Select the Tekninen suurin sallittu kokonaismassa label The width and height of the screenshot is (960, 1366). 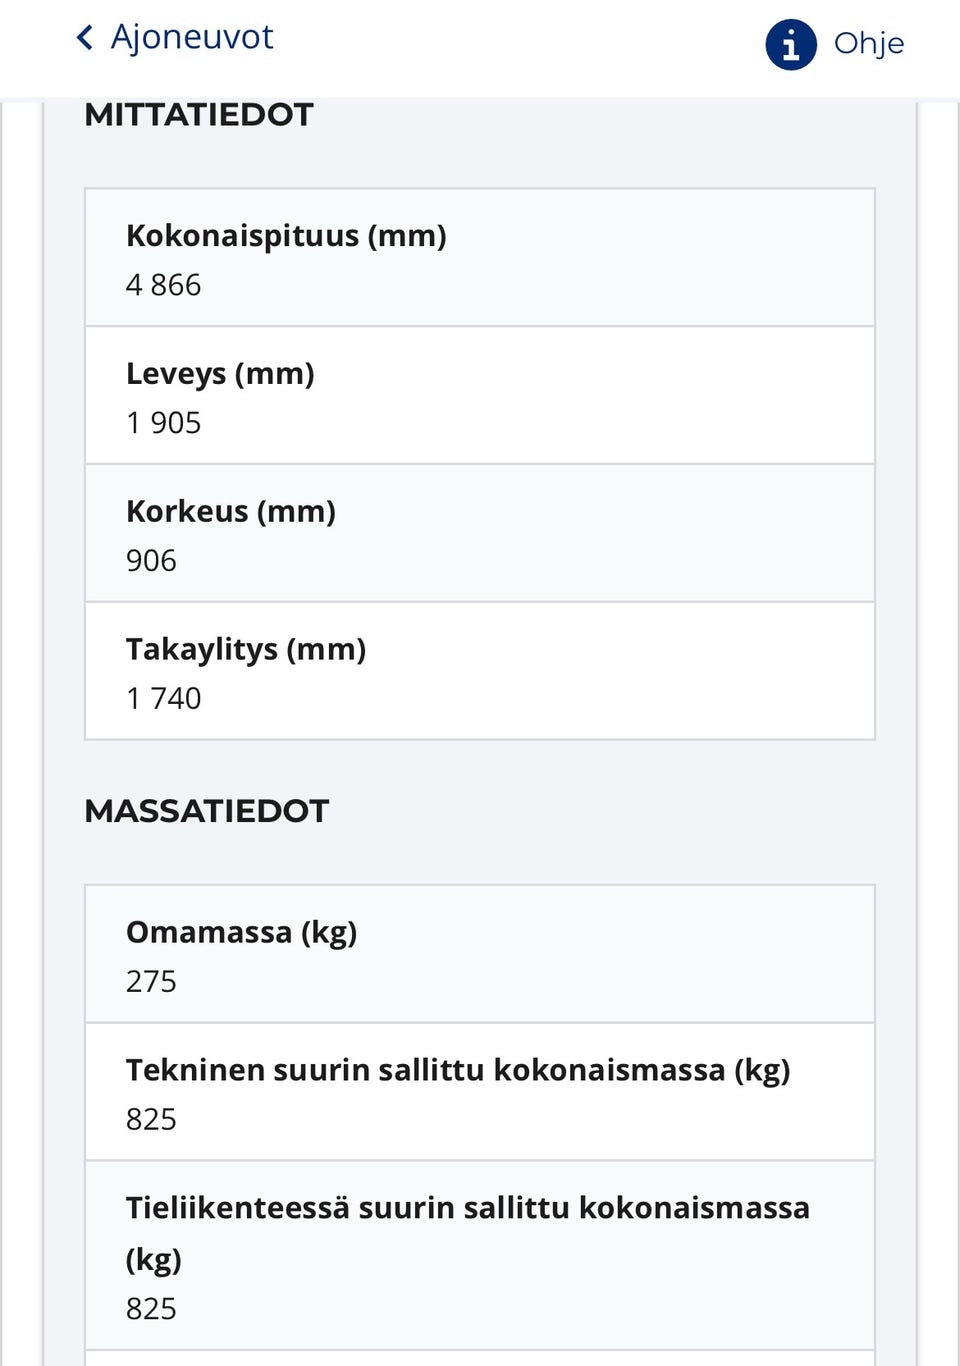click(x=458, y=1071)
